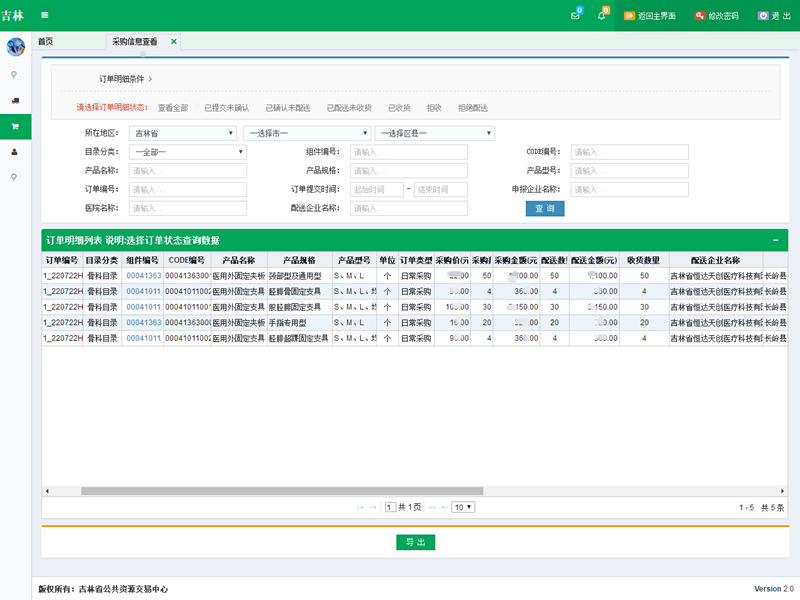Select the 查看全部 status filter
Image resolution: width=800 pixels, height=600 pixels.
173,107
